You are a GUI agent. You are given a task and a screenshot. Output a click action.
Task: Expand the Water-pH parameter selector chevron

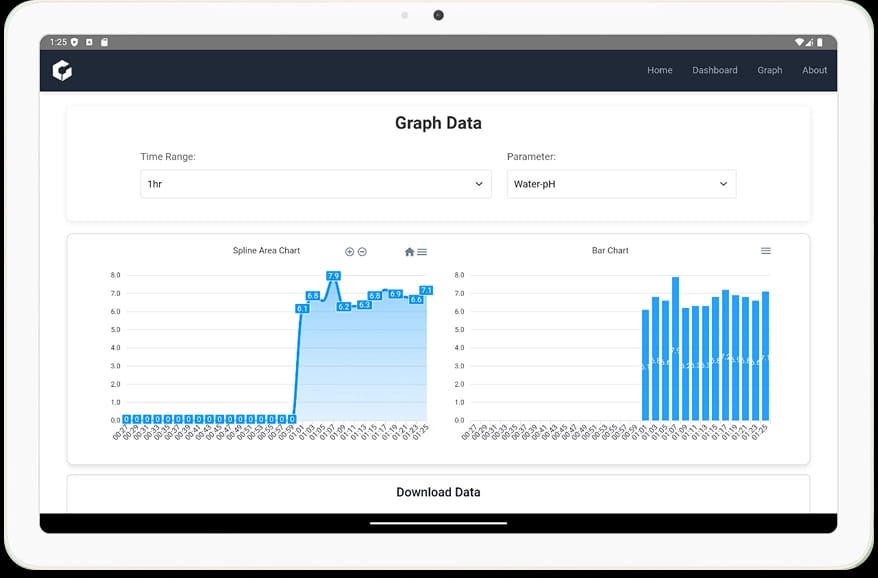[x=722, y=184]
